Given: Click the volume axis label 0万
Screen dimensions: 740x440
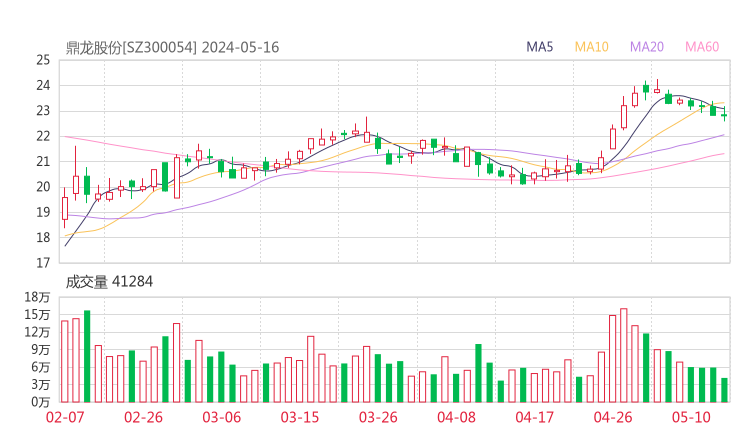Looking at the screenshot, I should 41,402.
